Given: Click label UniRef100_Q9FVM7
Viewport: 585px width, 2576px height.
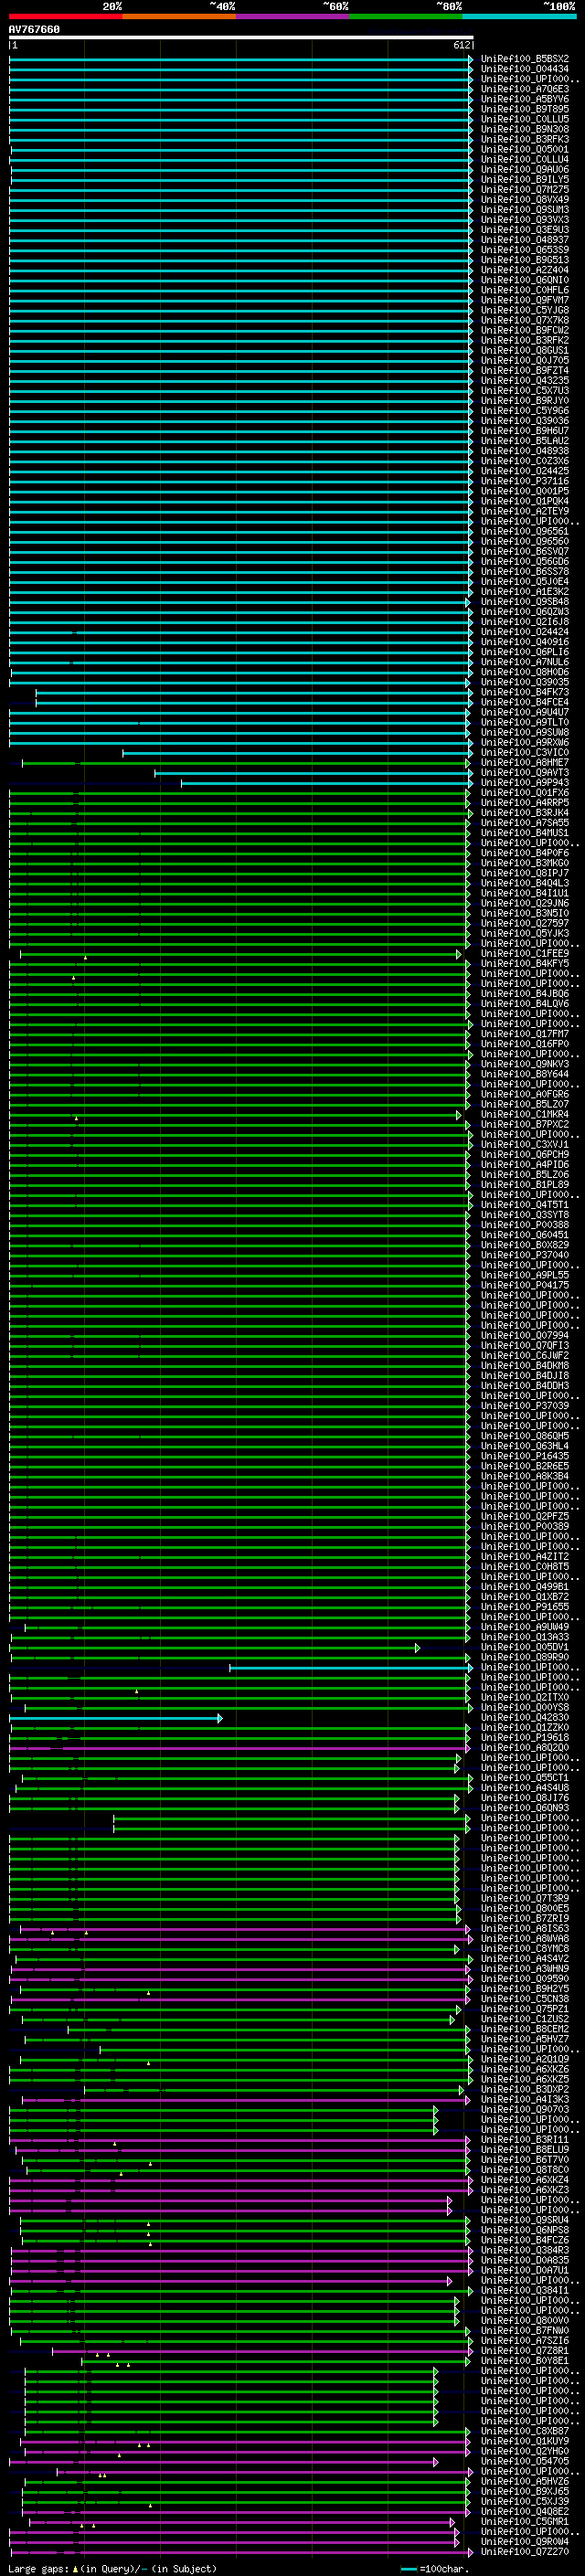Looking at the screenshot, I should 525,300.
